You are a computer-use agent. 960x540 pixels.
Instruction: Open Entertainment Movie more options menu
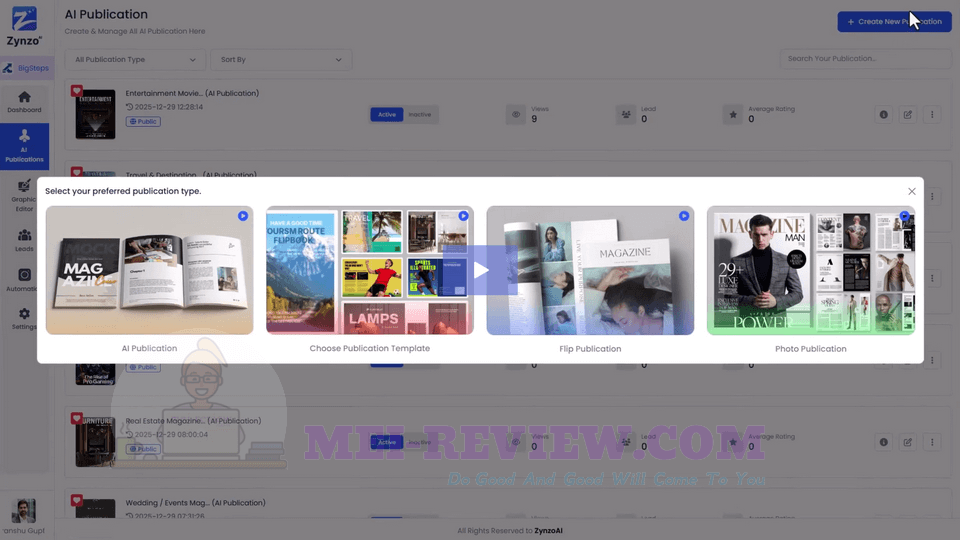[x=932, y=114]
